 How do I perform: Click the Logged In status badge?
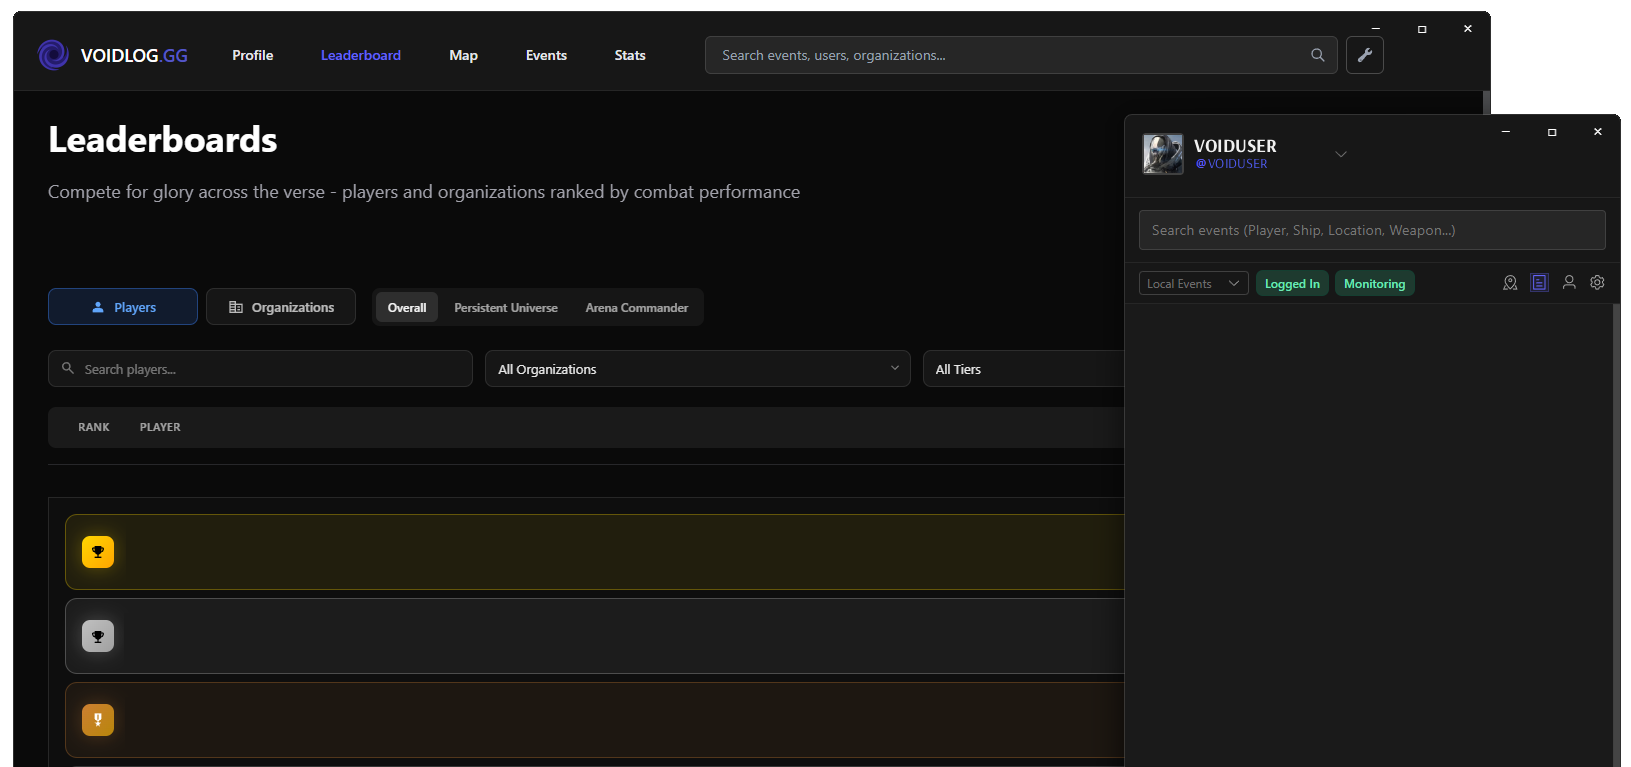point(1292,283)
